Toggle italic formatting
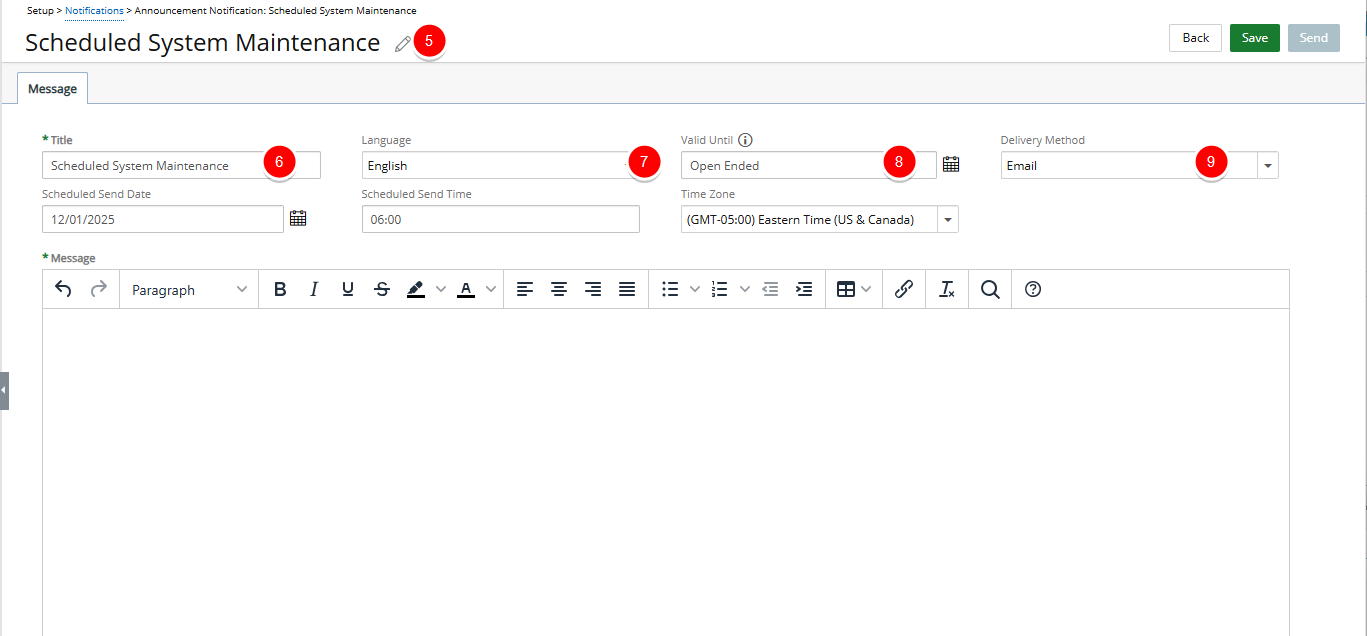This screenshot has width=1367, height=636. click(x=314, y=289)
